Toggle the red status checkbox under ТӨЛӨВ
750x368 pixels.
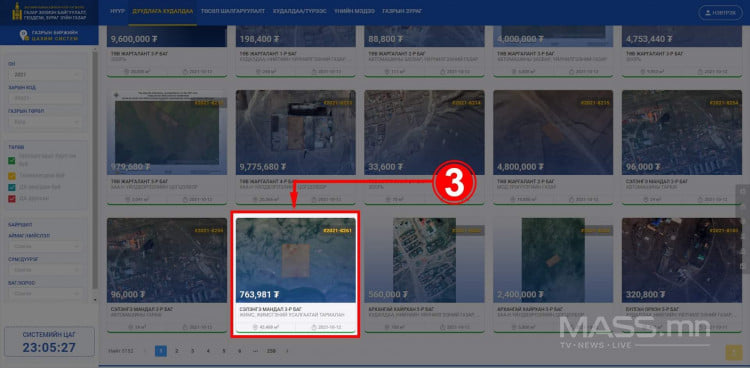click(12, 198)
